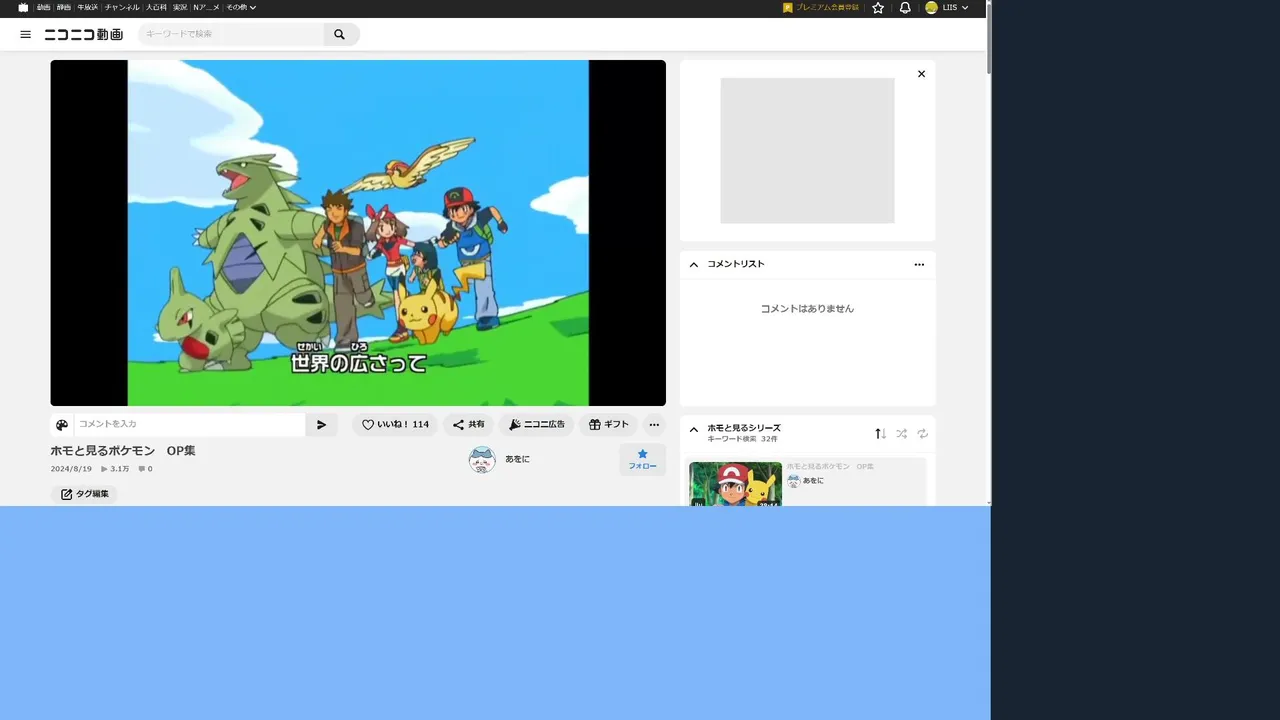Click the ニコニコ動画 logo
Screen dimensions: 1280x720
(x=83, y=34)
